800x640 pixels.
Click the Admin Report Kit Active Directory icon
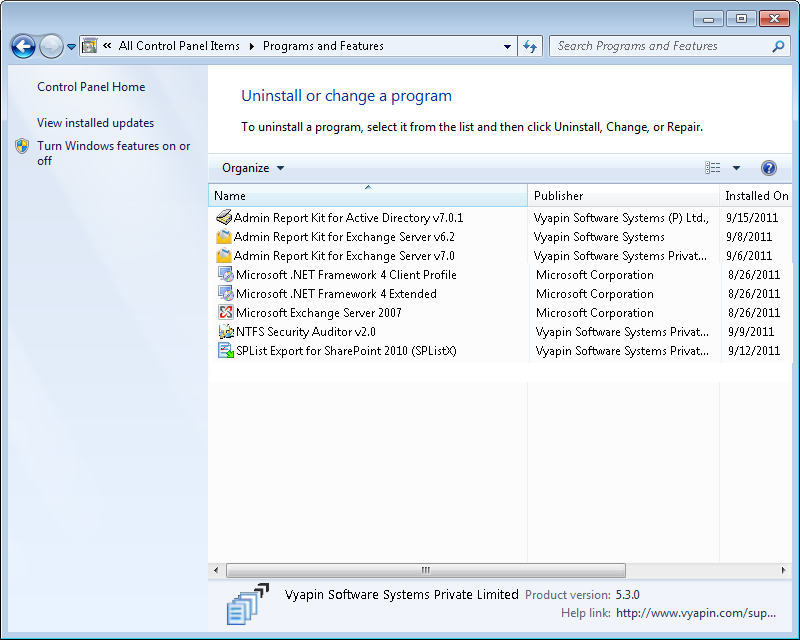223,218
